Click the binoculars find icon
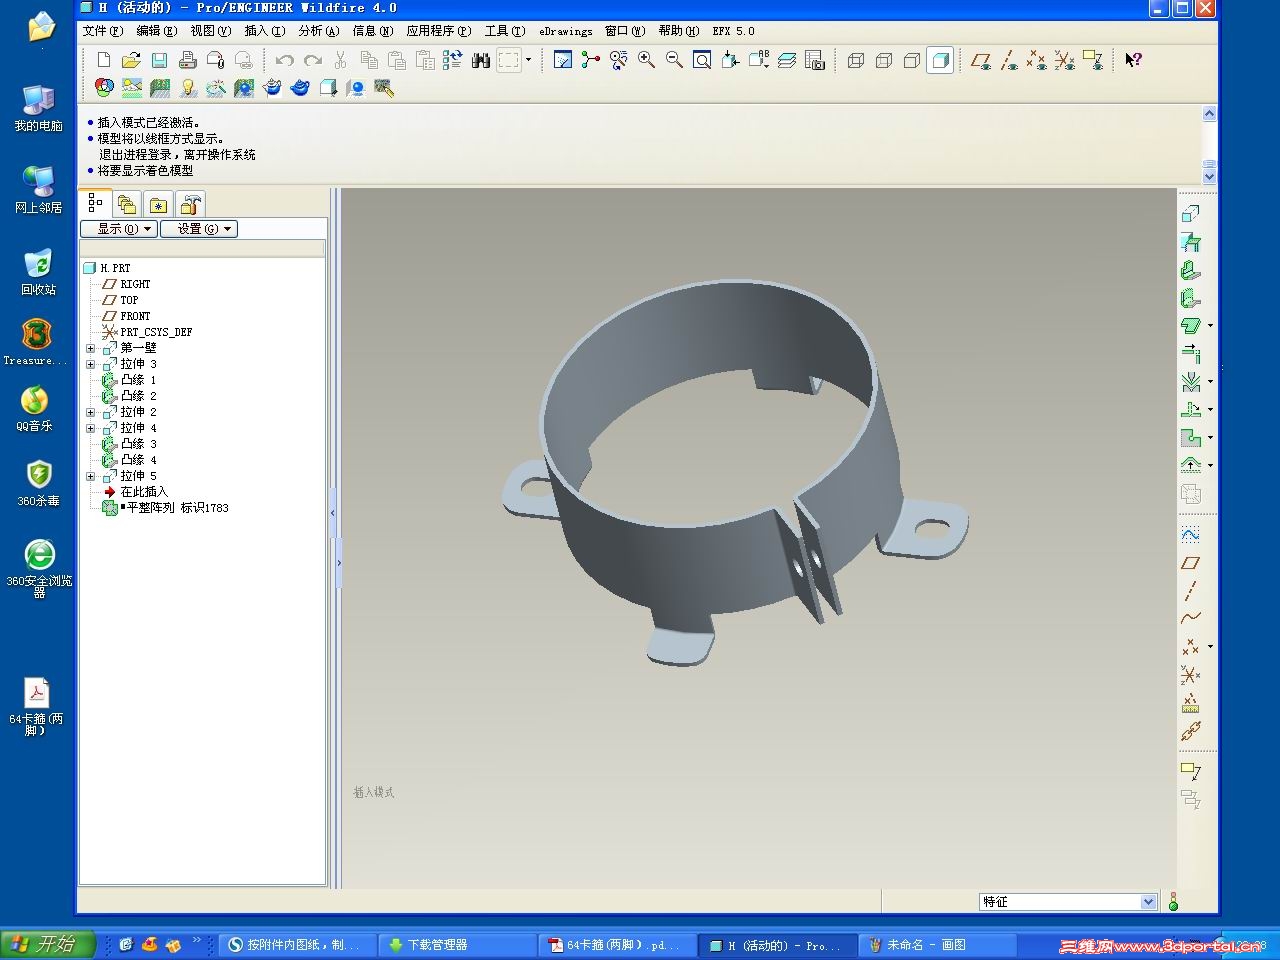 pyautogui.click(x=481, y=60)
